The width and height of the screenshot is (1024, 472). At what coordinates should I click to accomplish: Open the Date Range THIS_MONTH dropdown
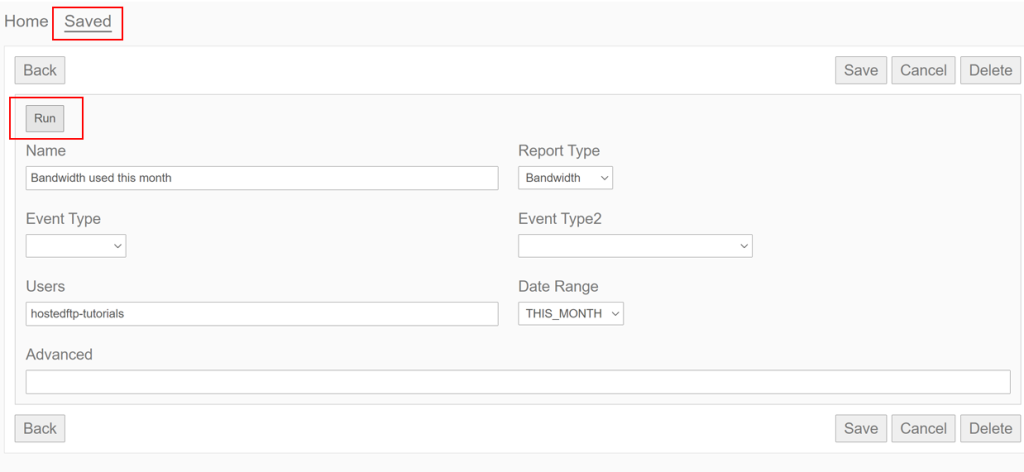pyautogui.click(x=571, y=314)
